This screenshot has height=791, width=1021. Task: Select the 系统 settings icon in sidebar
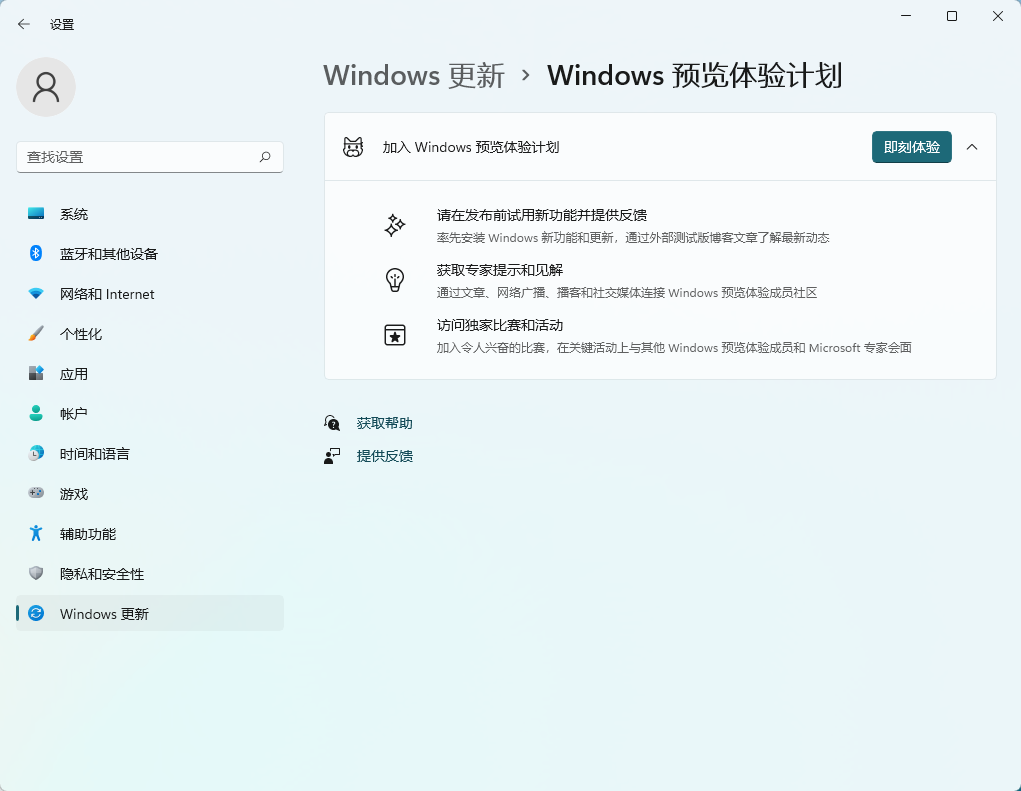34,213
